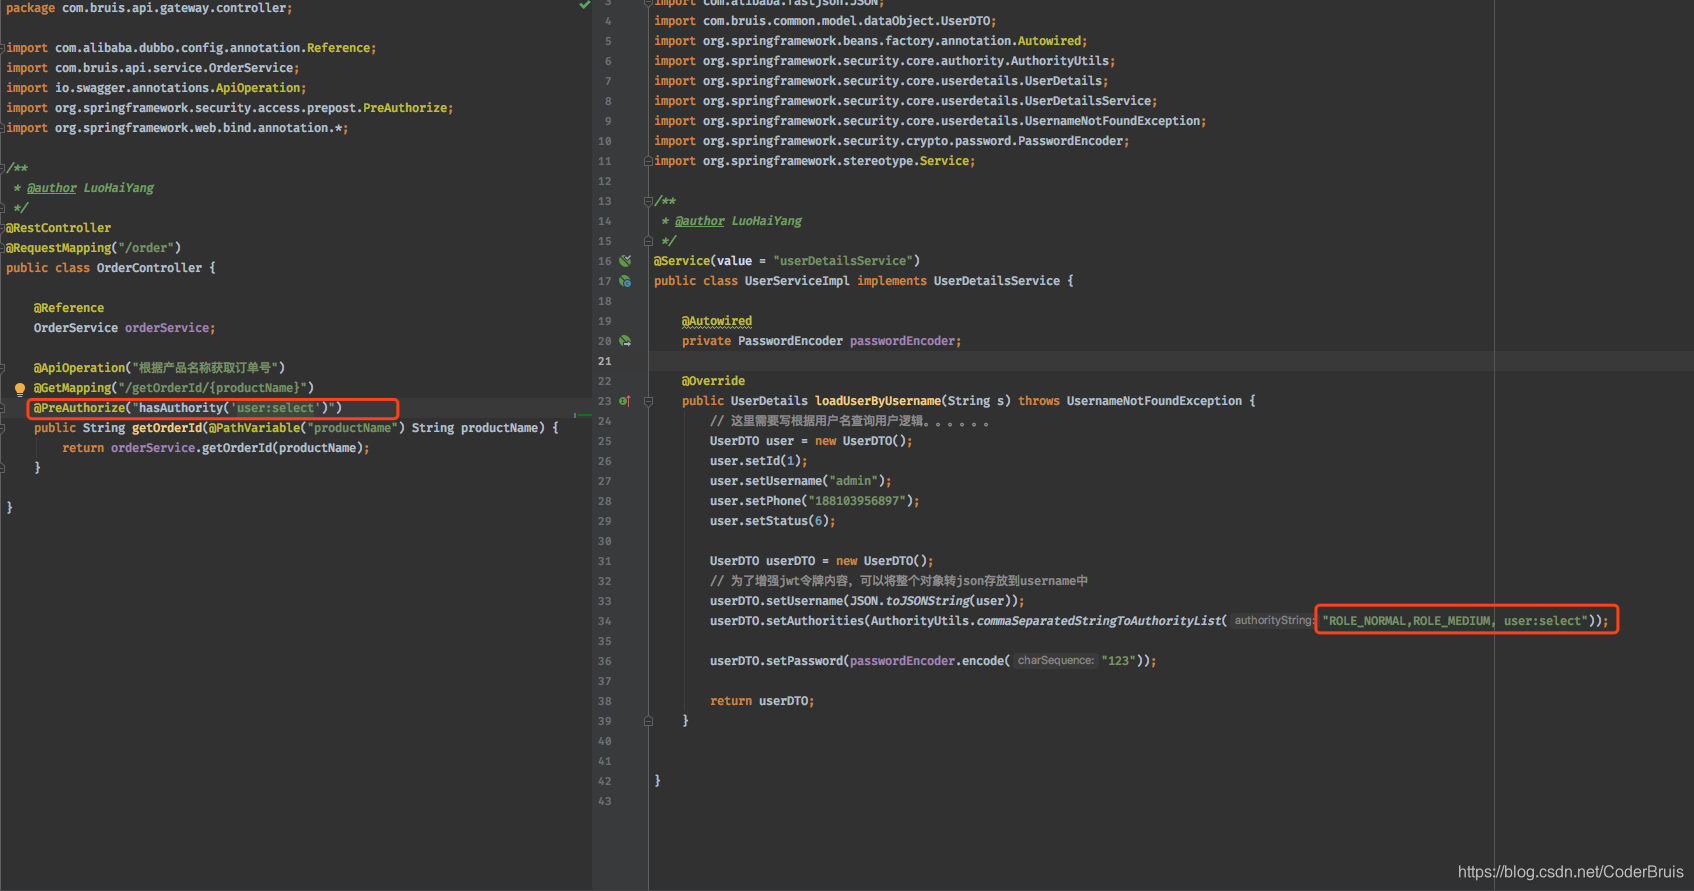Click the @RestController annotation

pyautogui.click(x=59, y=228)
